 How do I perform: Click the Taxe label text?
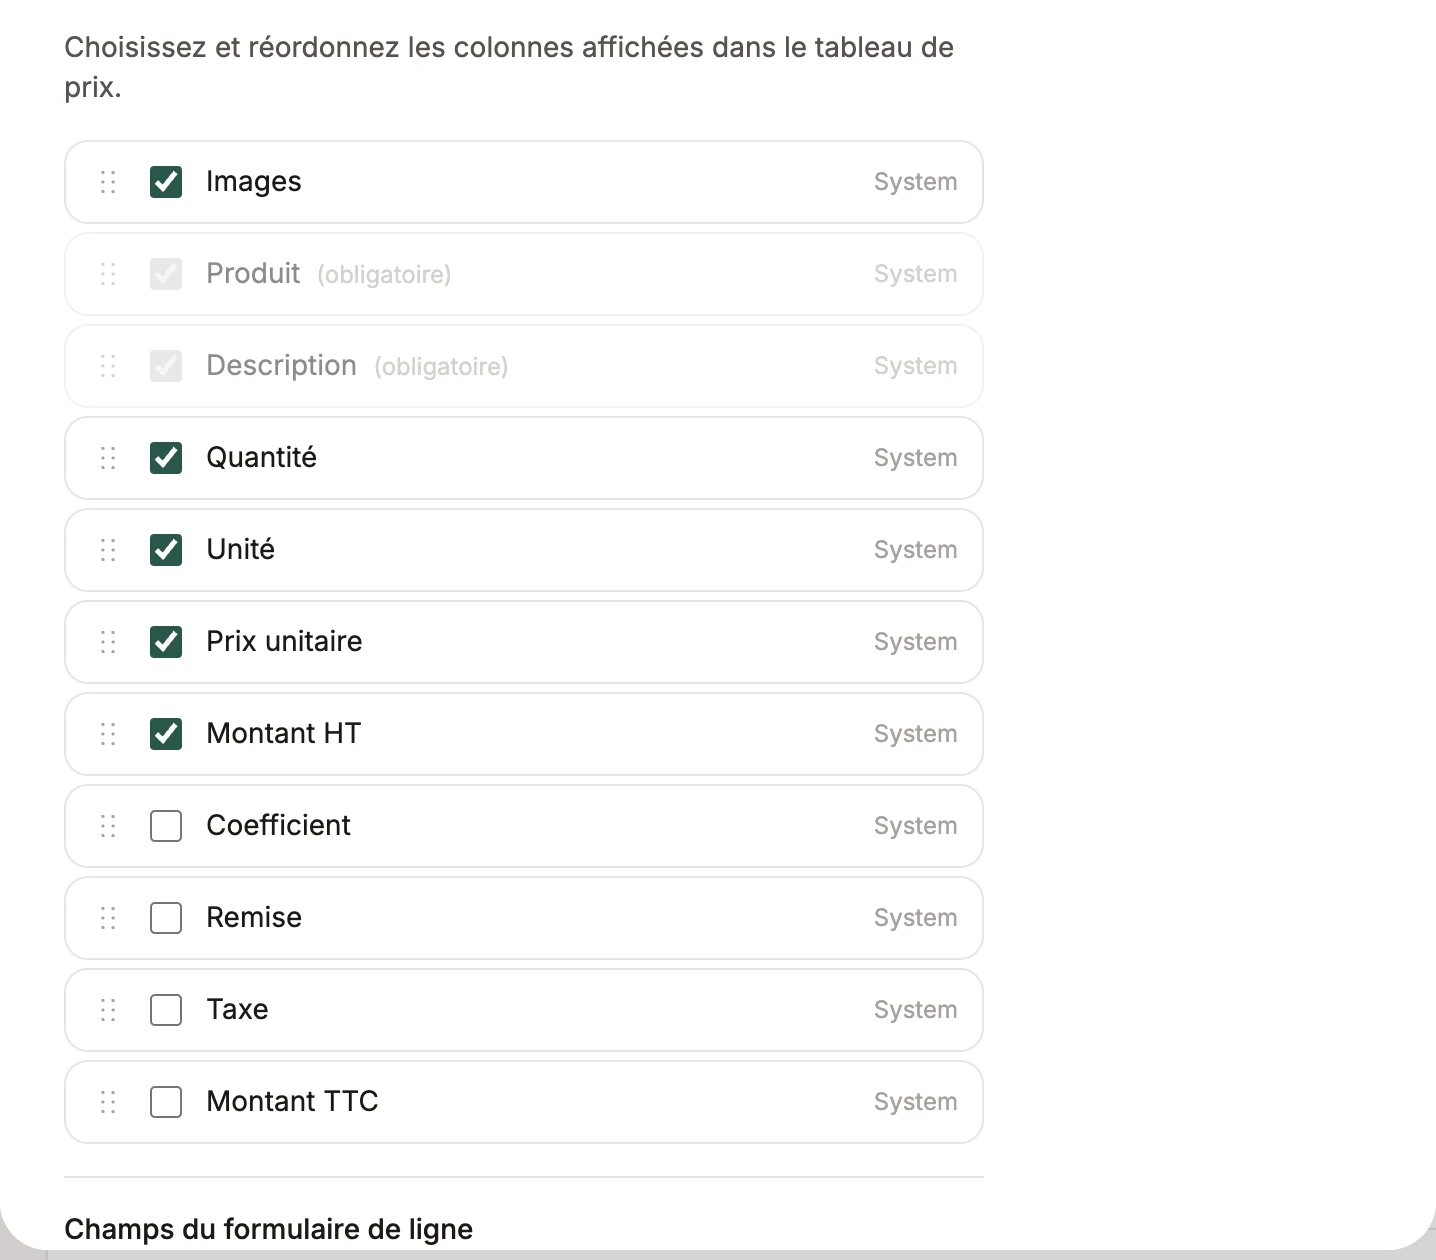(238, 1010)
